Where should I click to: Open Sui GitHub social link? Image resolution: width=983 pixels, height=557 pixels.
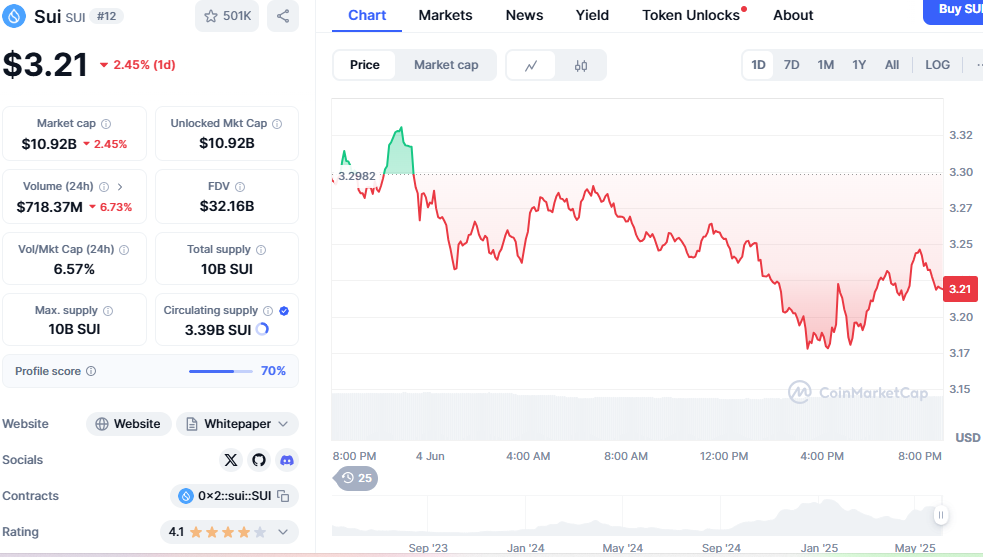pos(259,460)
